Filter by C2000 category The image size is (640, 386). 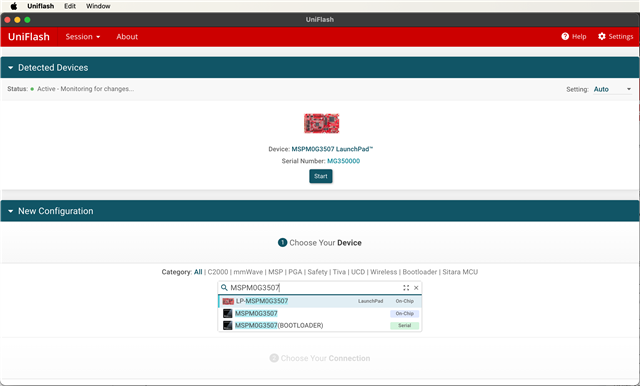[x=218, y=272]
